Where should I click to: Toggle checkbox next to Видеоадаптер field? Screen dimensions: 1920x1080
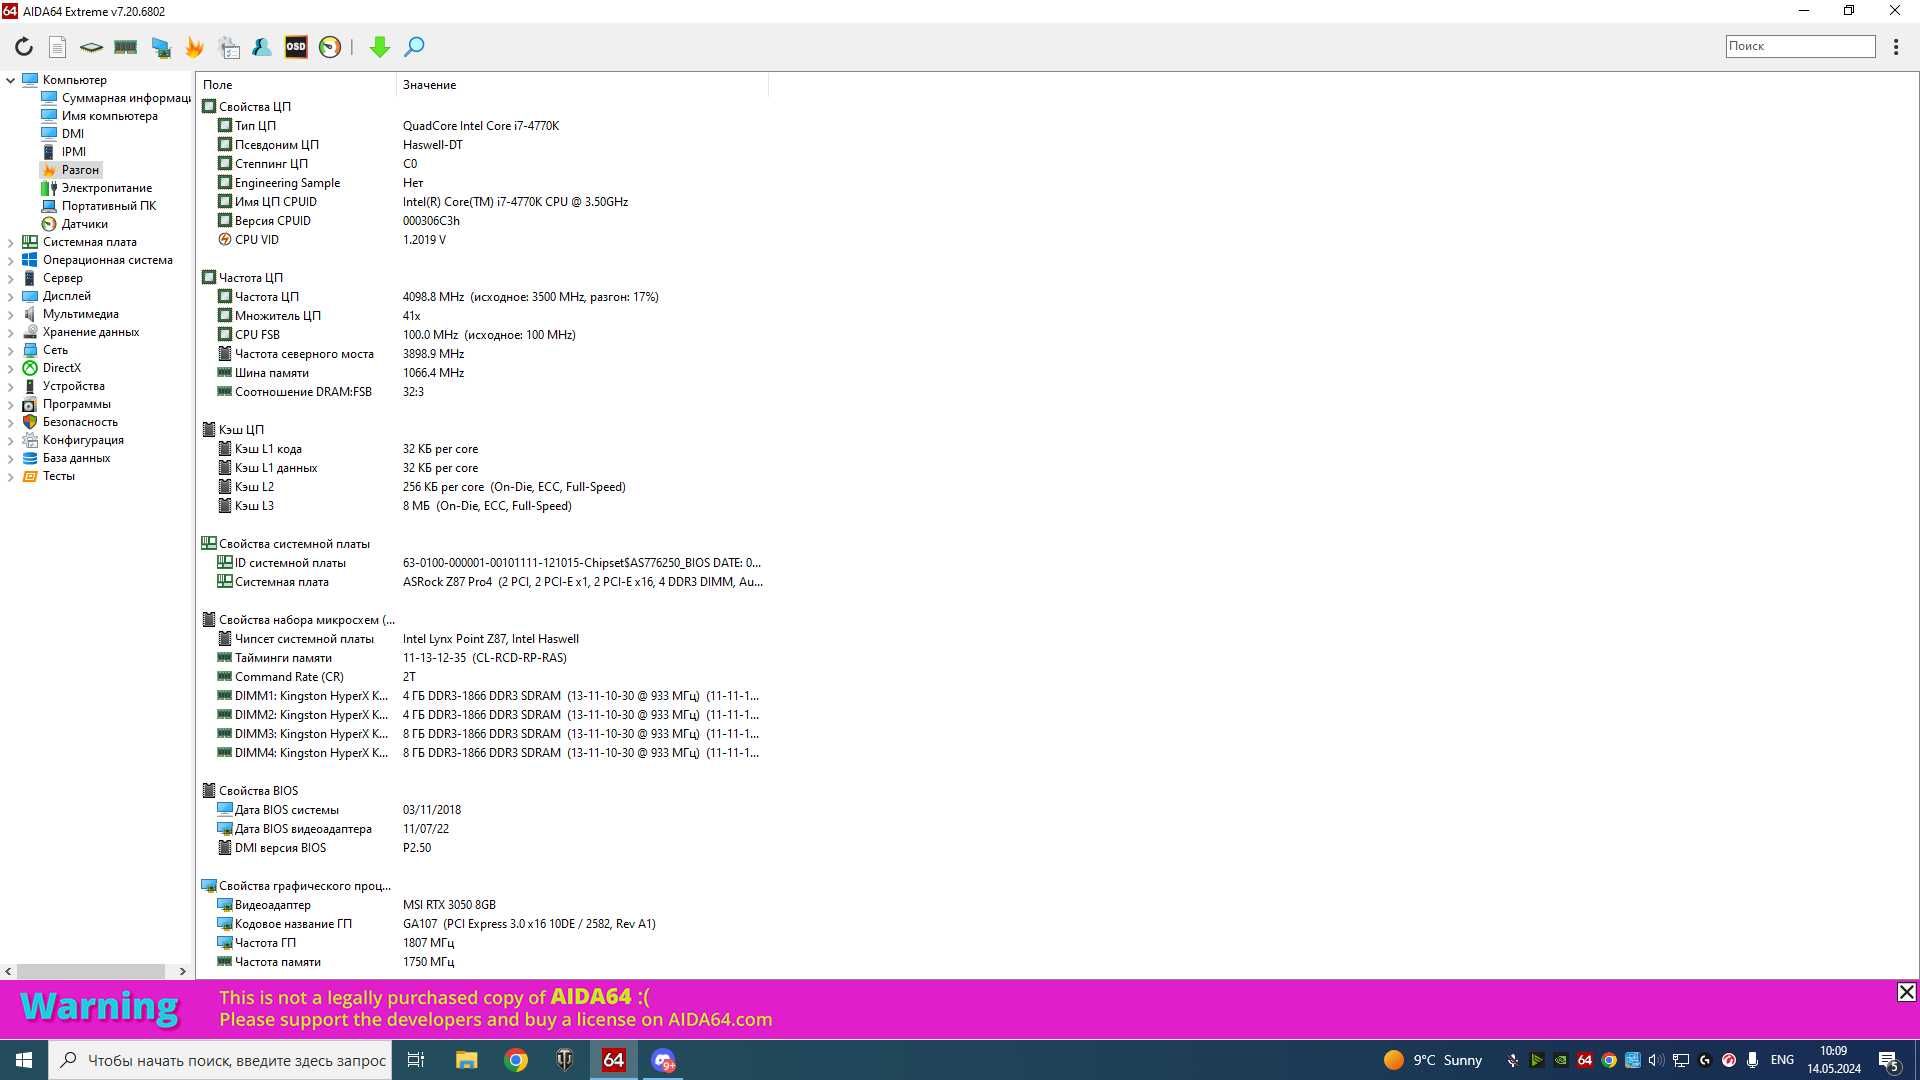click(224, 905)
